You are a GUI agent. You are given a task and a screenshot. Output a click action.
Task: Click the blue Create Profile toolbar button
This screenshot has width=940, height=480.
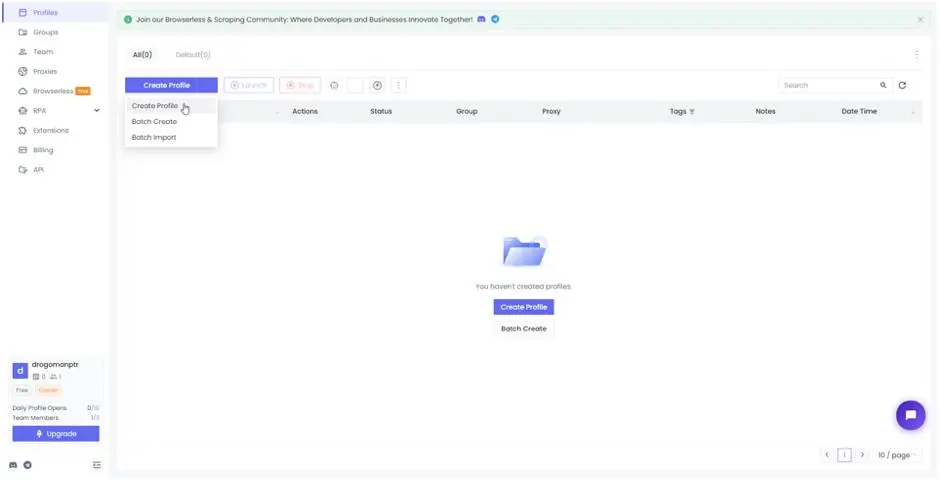(171, 85)
